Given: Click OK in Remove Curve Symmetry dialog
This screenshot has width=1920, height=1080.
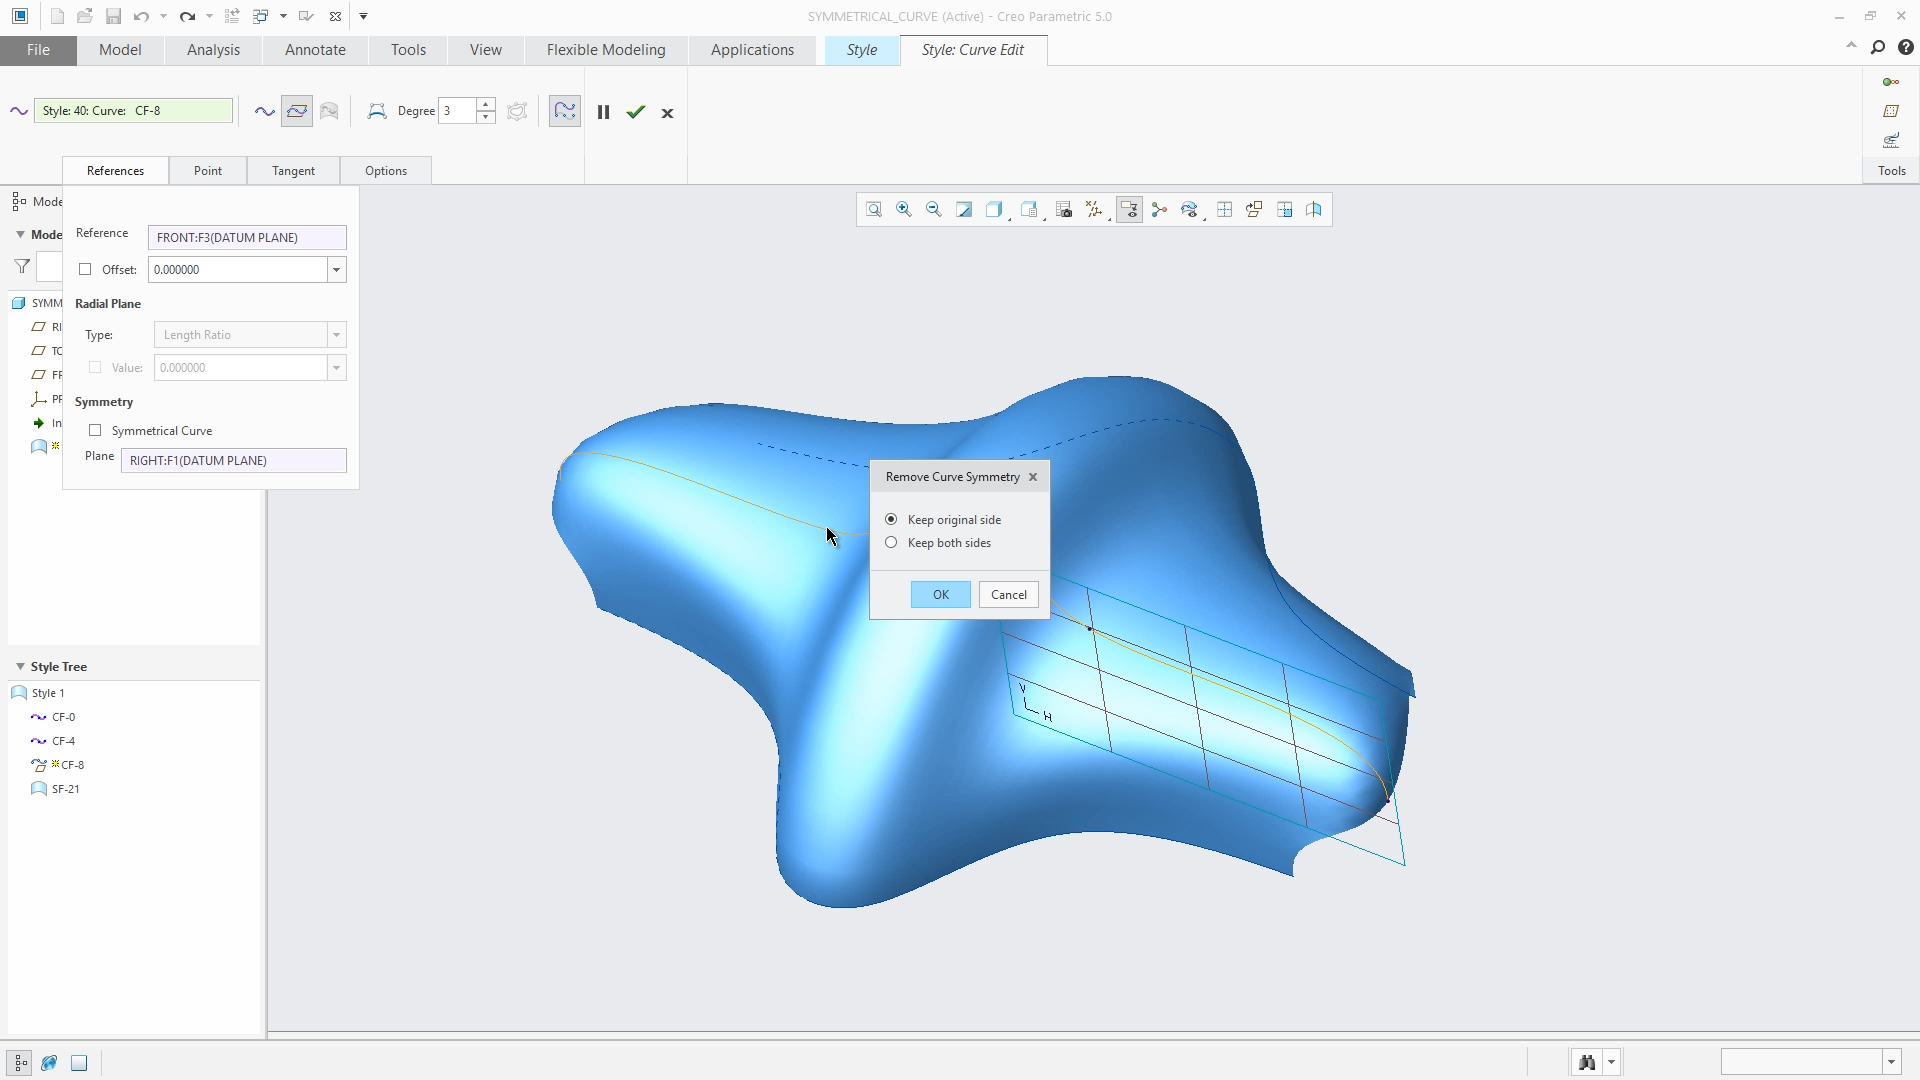Looking at the screenshot, I should tap(941, 595).
